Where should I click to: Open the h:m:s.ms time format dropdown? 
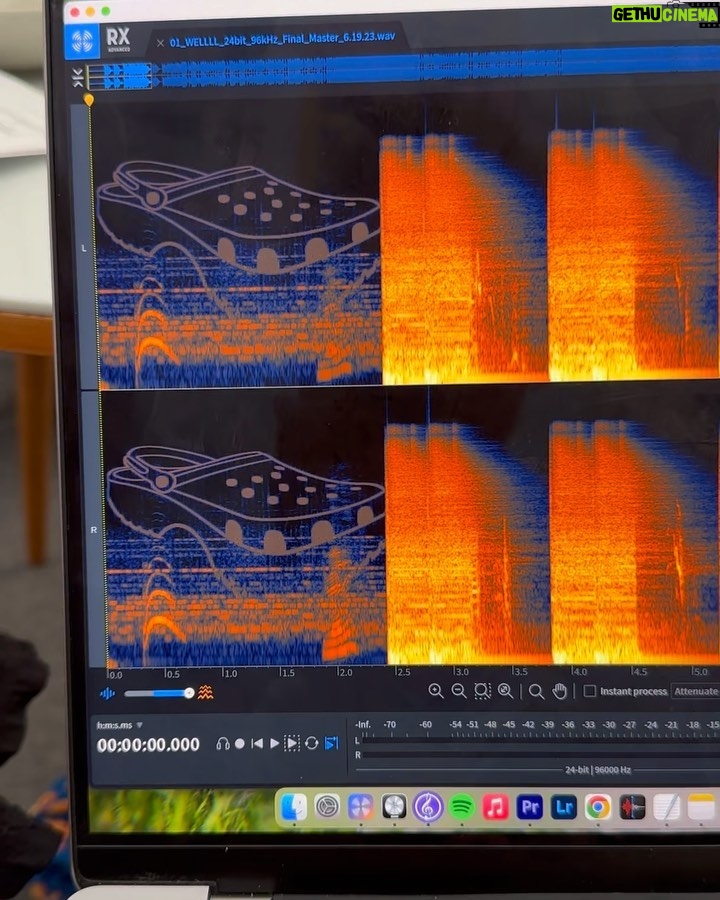119,725
